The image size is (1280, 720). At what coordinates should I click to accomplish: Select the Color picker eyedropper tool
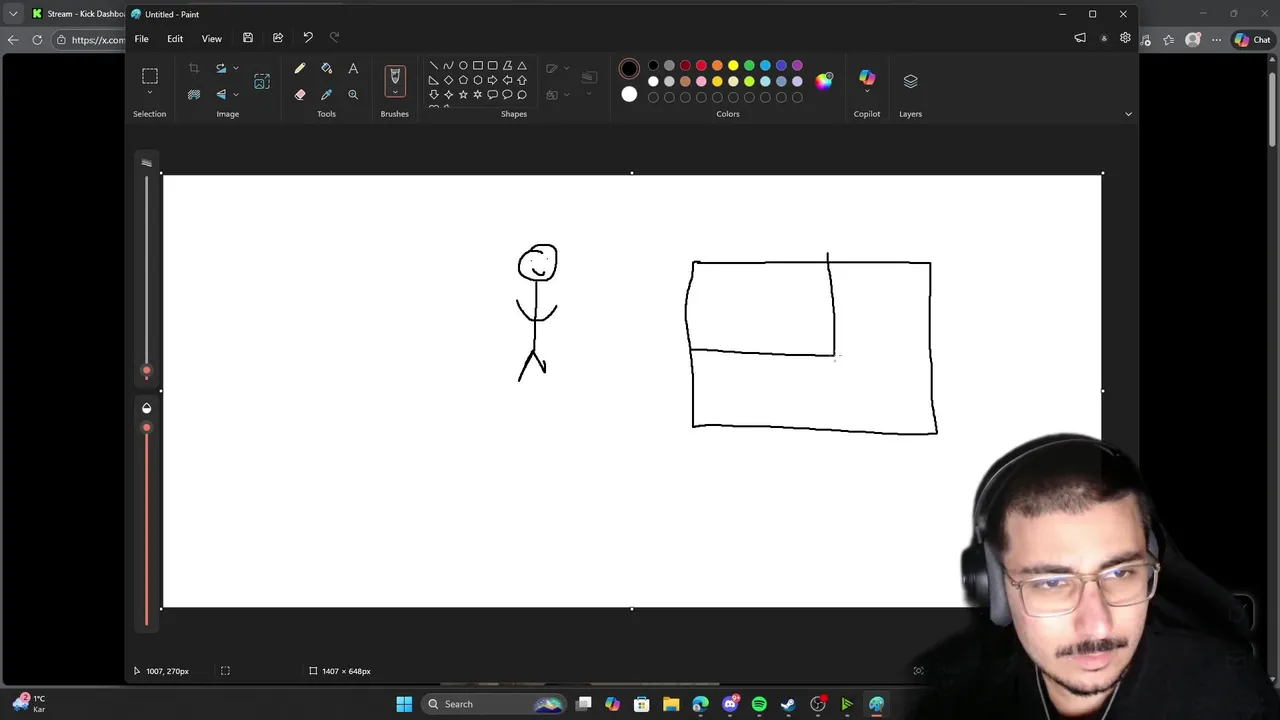326,94
